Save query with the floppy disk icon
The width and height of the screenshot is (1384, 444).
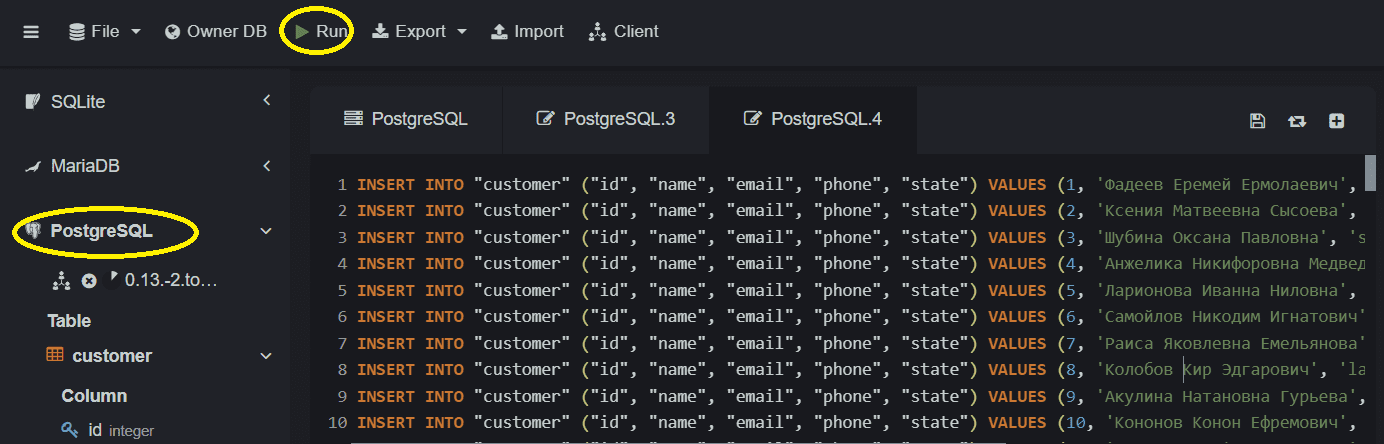1258,121
